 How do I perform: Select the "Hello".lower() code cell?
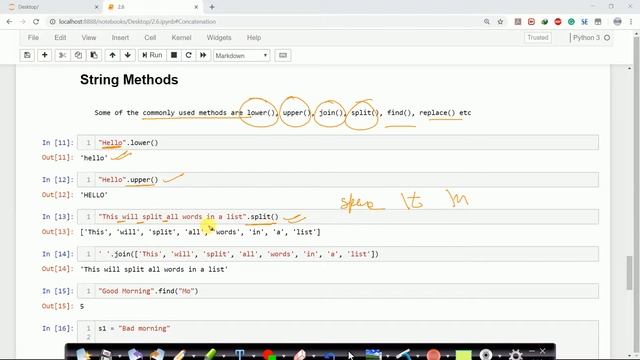pos(338,142)
